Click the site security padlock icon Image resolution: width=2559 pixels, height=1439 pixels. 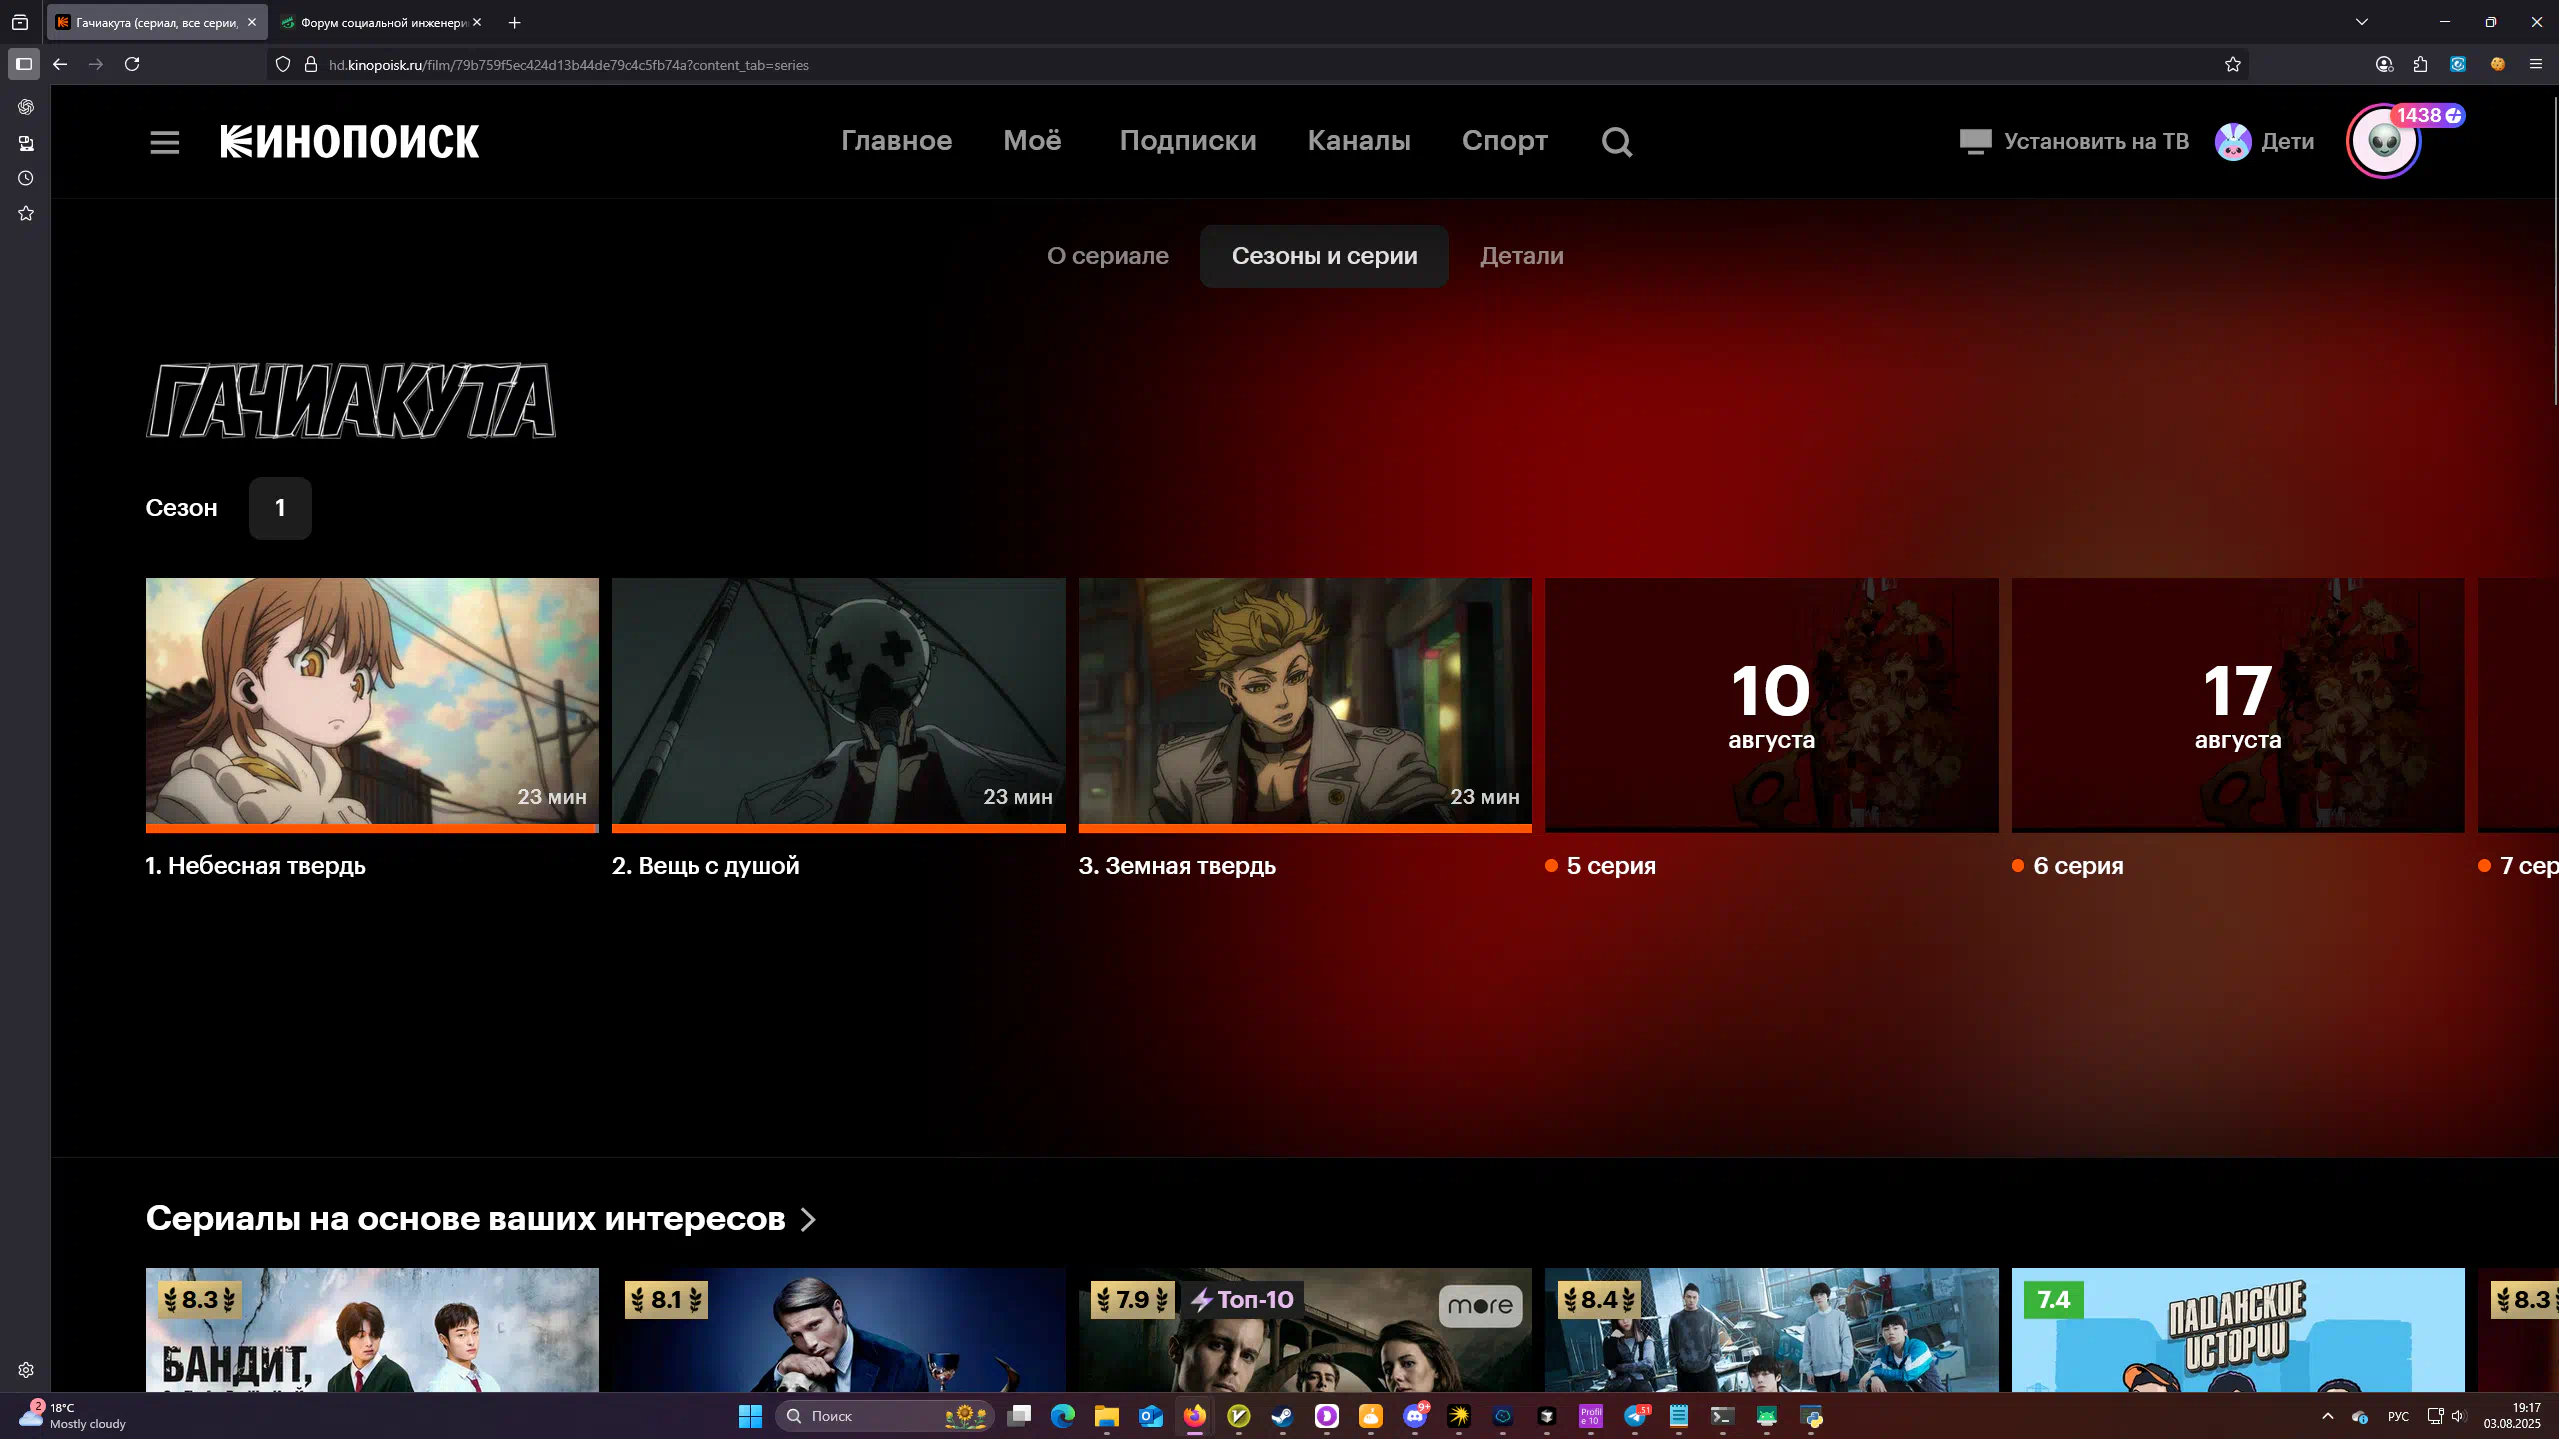[x=311, y=65]
